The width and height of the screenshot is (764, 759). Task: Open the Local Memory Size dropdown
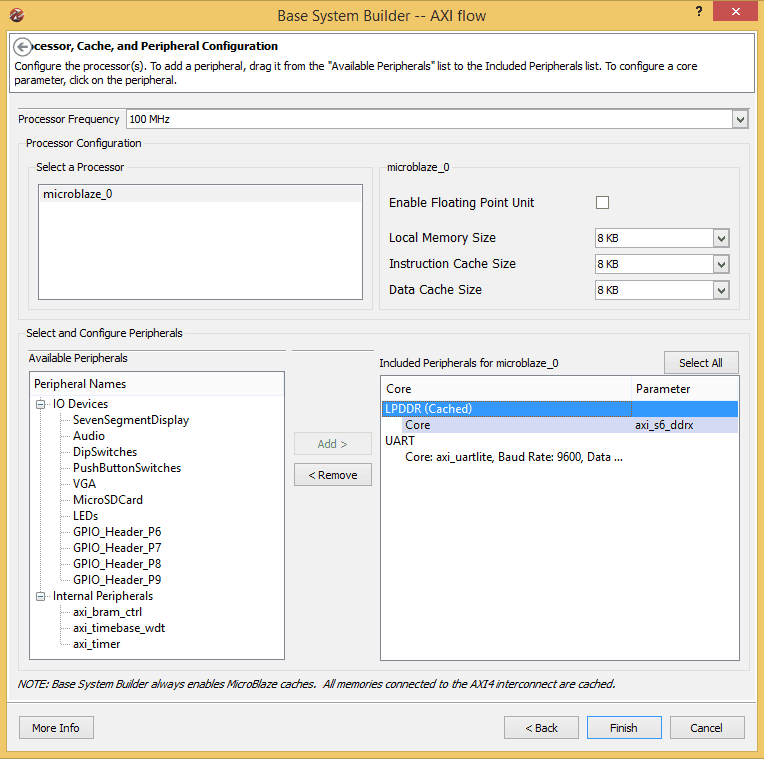[720, 238]
